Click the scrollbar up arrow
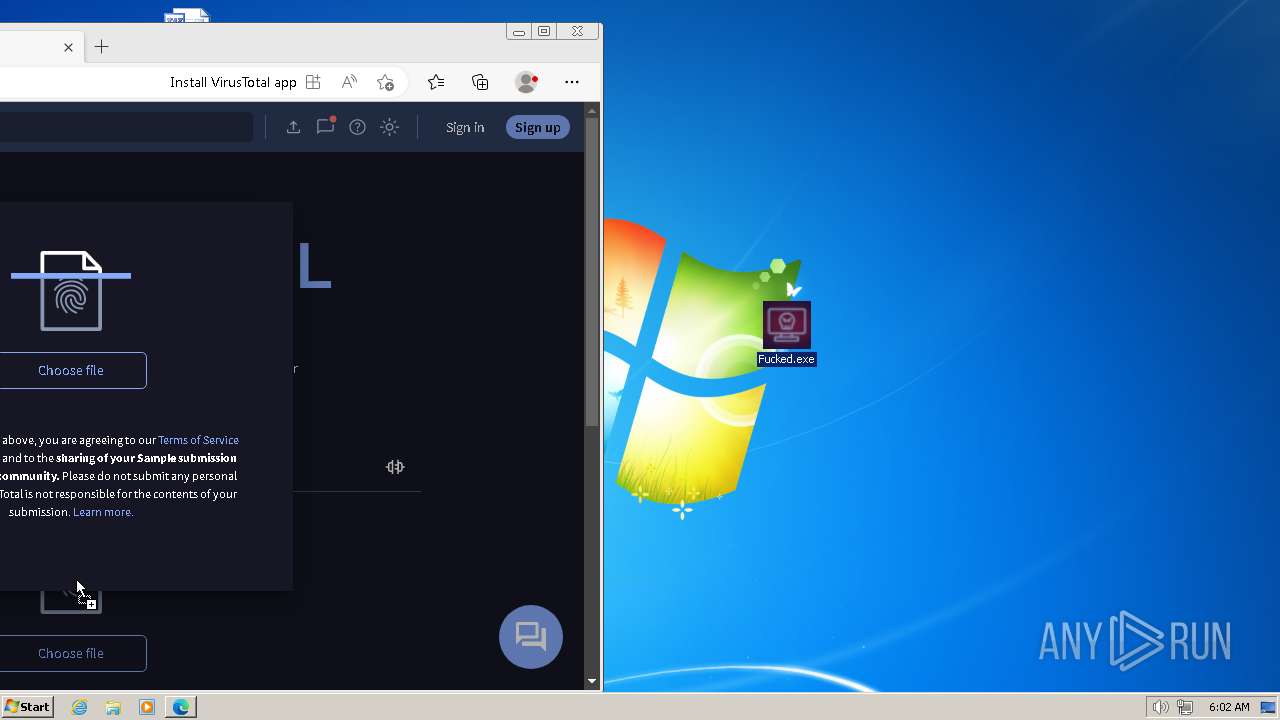The height and width of the screenshot is (720, 1280). [592, 109]
